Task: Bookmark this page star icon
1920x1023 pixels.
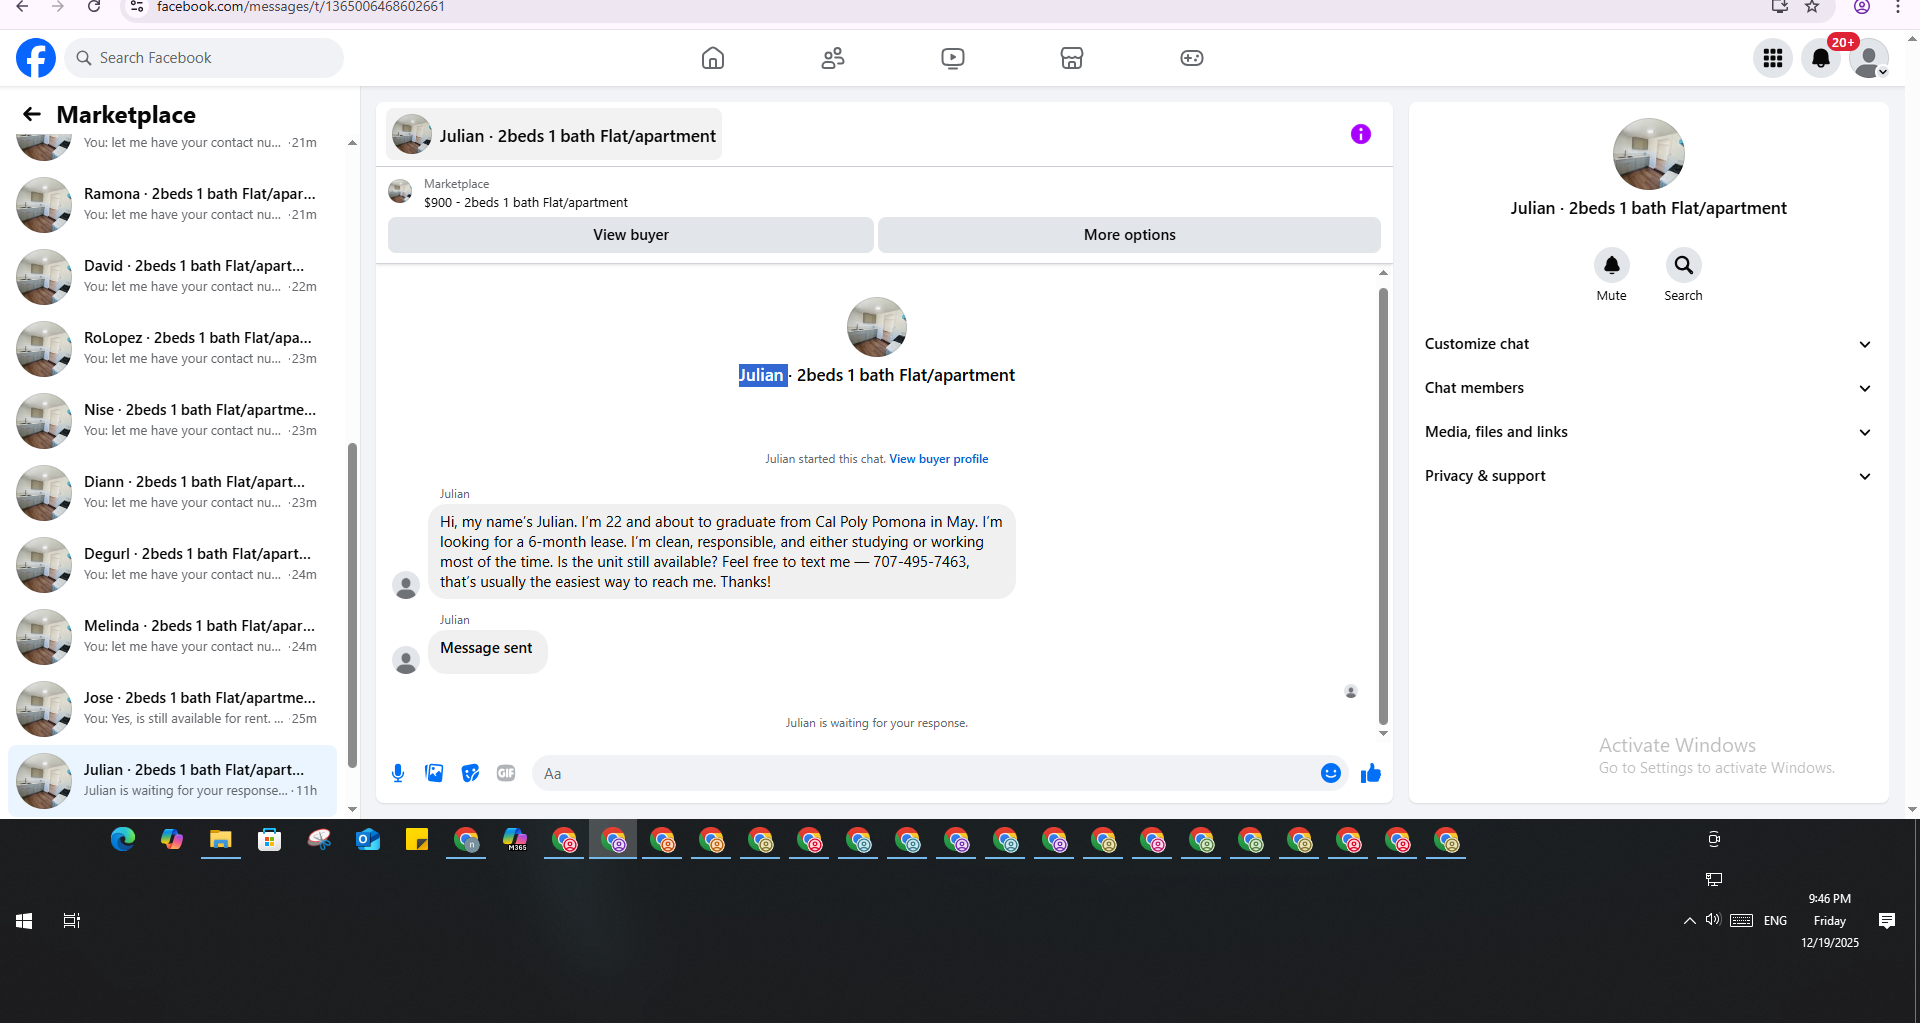Action: pos(1812,7)
